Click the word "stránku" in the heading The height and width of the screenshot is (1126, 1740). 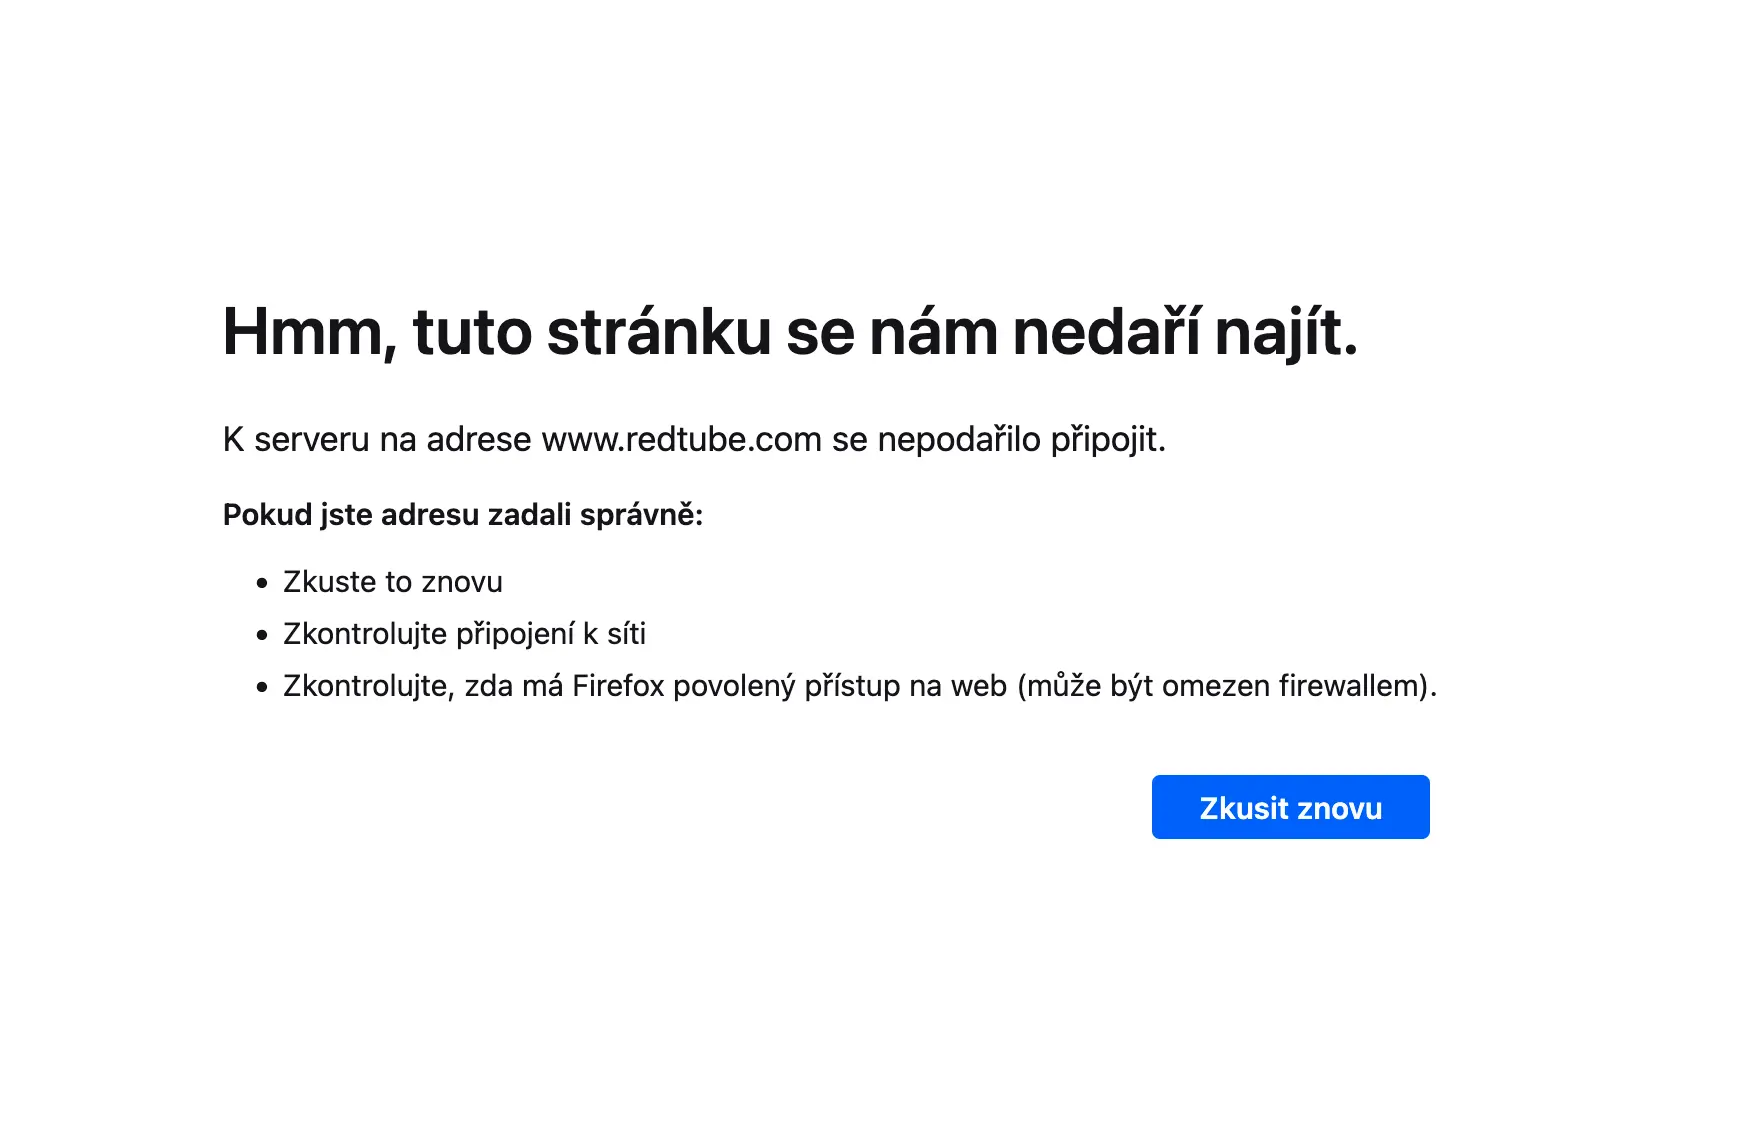(659, 332)
